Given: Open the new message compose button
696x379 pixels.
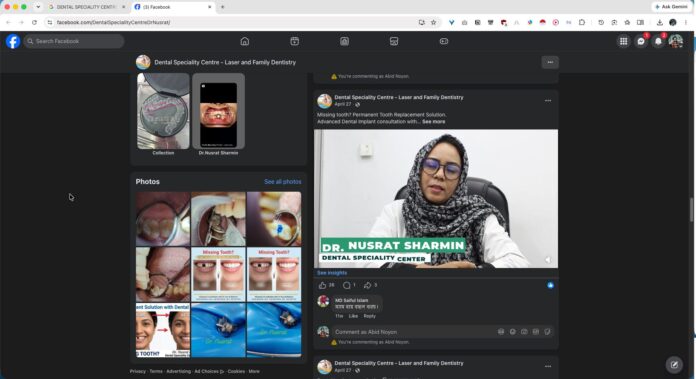Looking at the screenshot, I should tap(674, 364).
